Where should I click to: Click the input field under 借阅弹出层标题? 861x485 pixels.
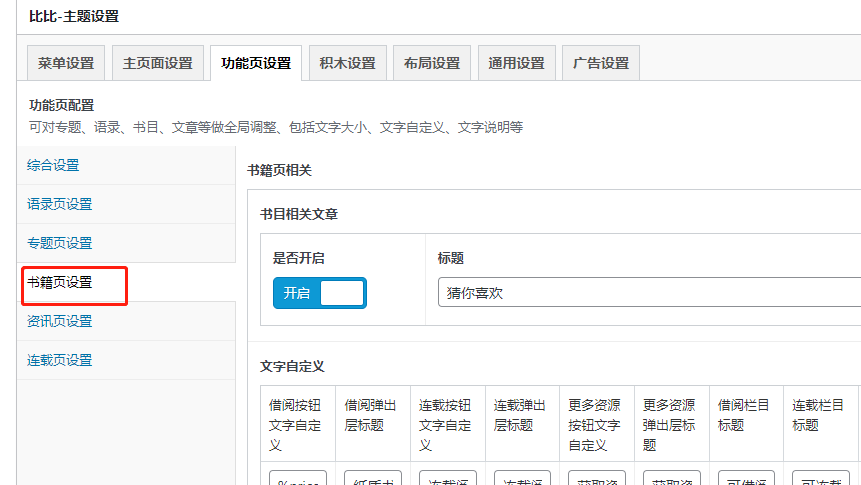point(373,478)
